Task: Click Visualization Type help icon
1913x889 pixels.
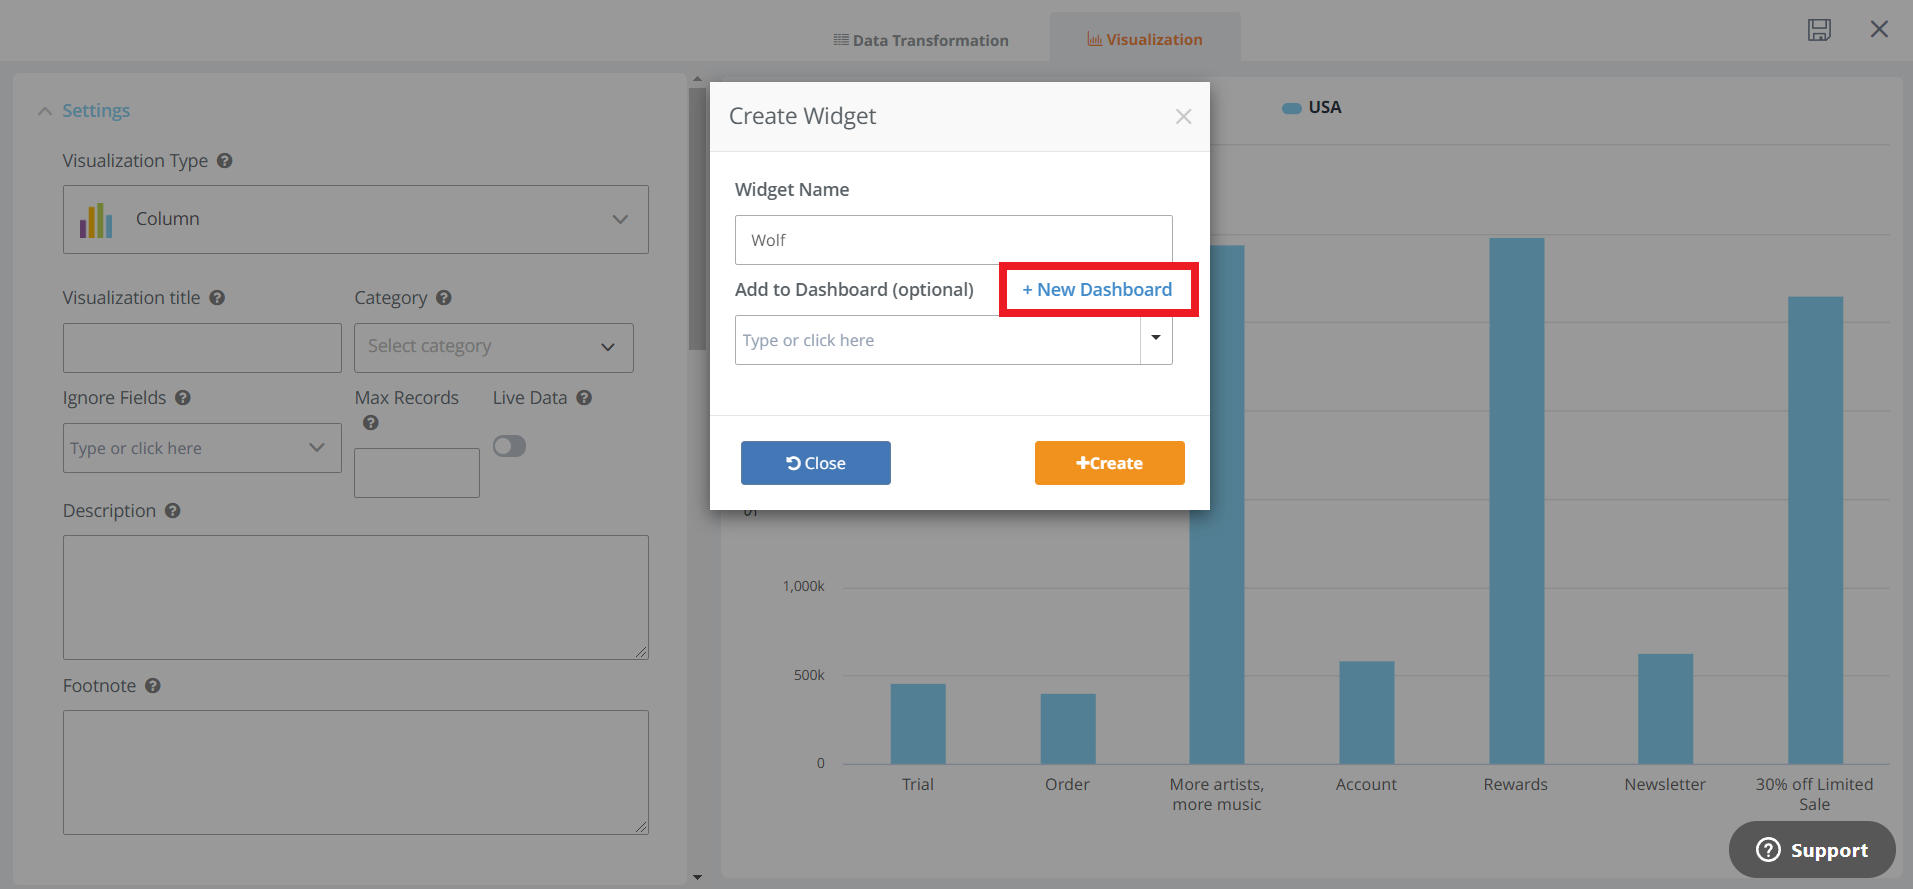Action: (x=225, y=161)
